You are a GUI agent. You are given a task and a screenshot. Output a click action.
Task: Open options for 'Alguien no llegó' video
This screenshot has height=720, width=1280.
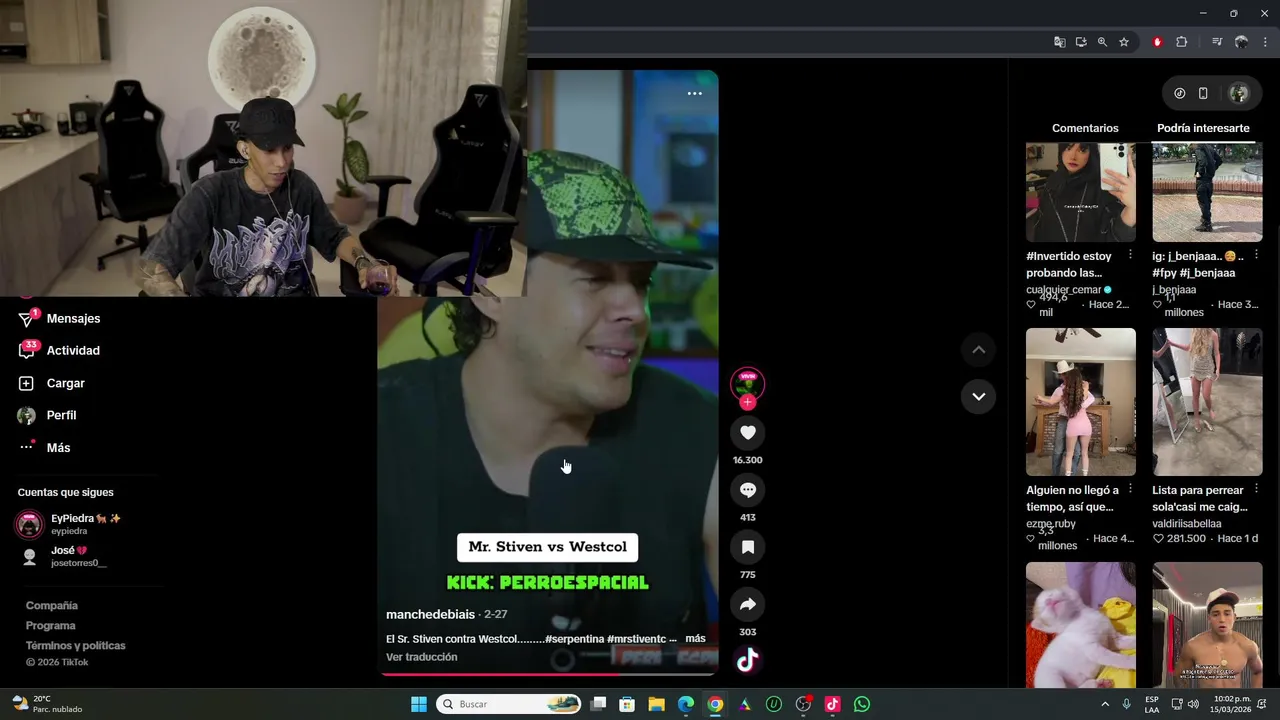(1130, 489)
